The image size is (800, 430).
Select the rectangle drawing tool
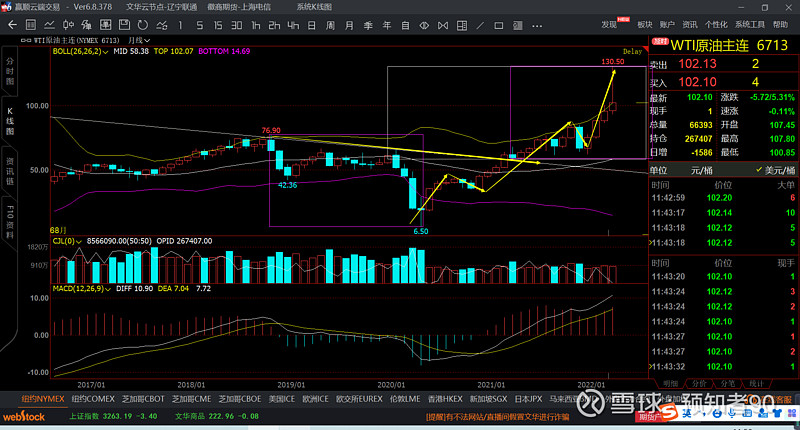point(499,25)
